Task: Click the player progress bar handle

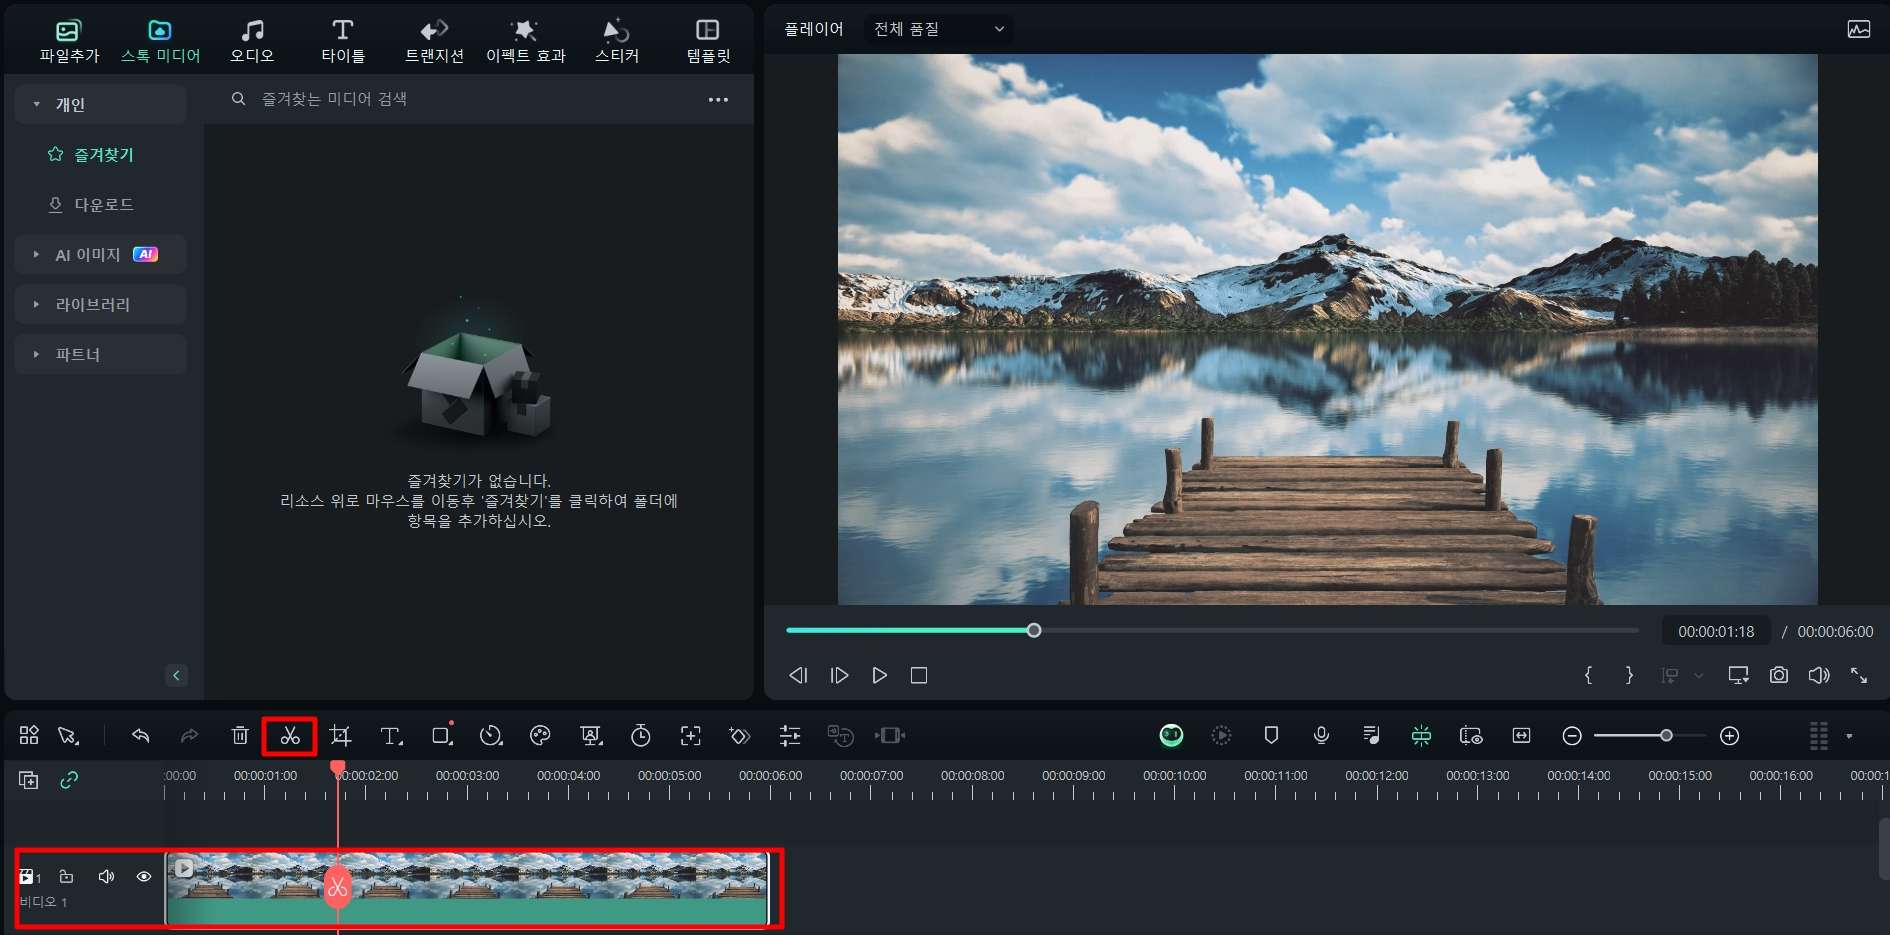Action: (1034, 630)
